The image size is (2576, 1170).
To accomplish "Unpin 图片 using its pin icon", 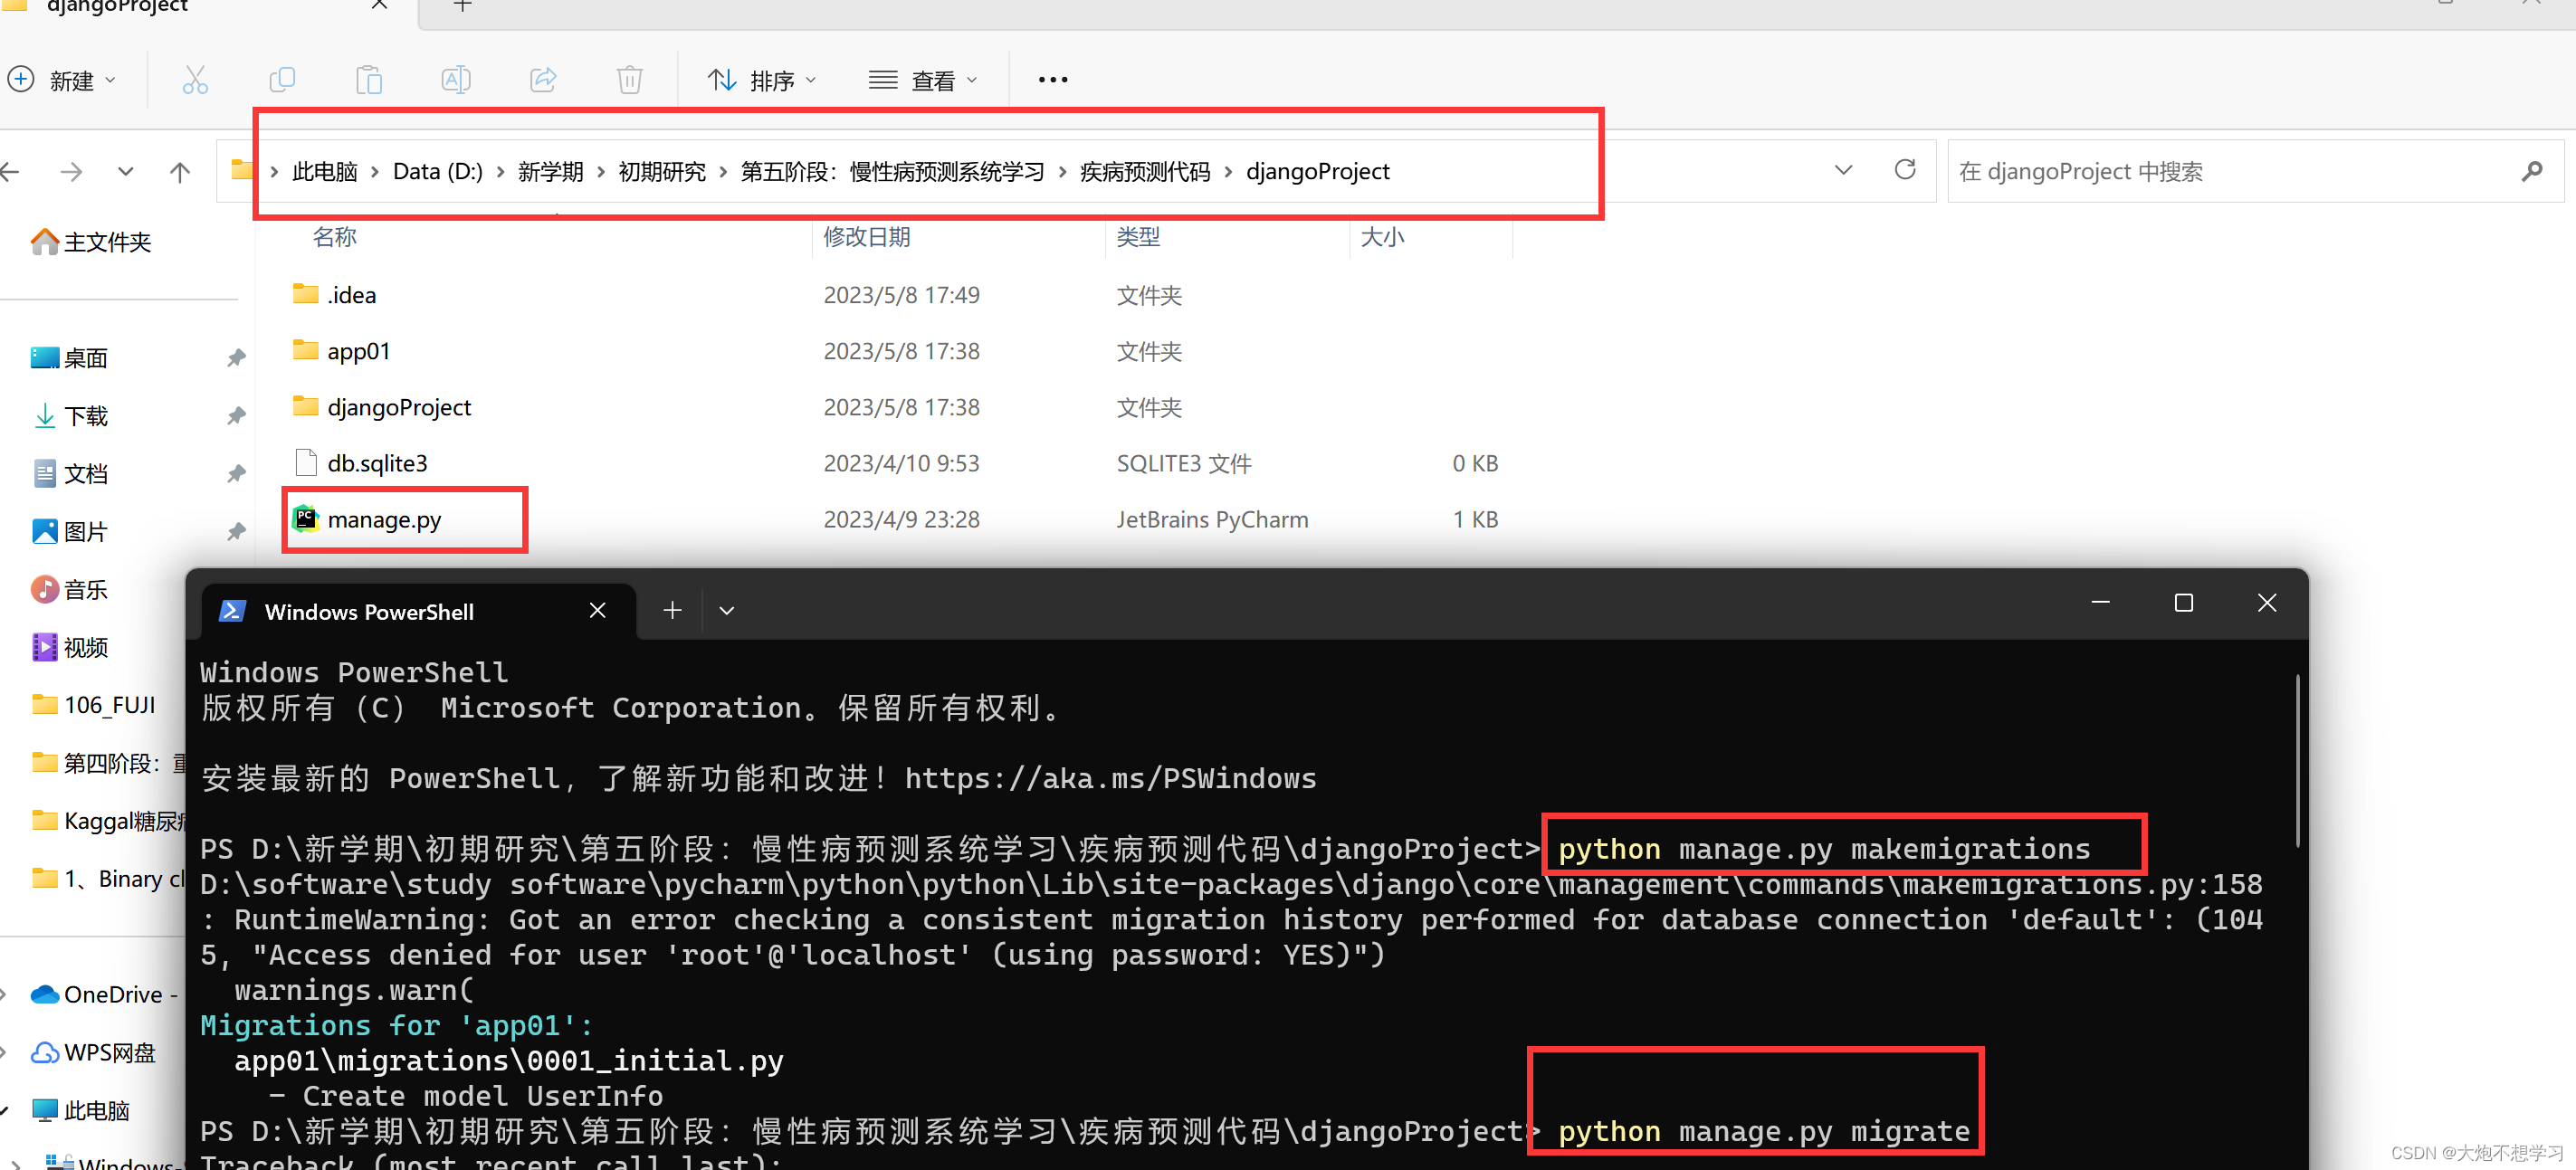I will tap(236, 532).
